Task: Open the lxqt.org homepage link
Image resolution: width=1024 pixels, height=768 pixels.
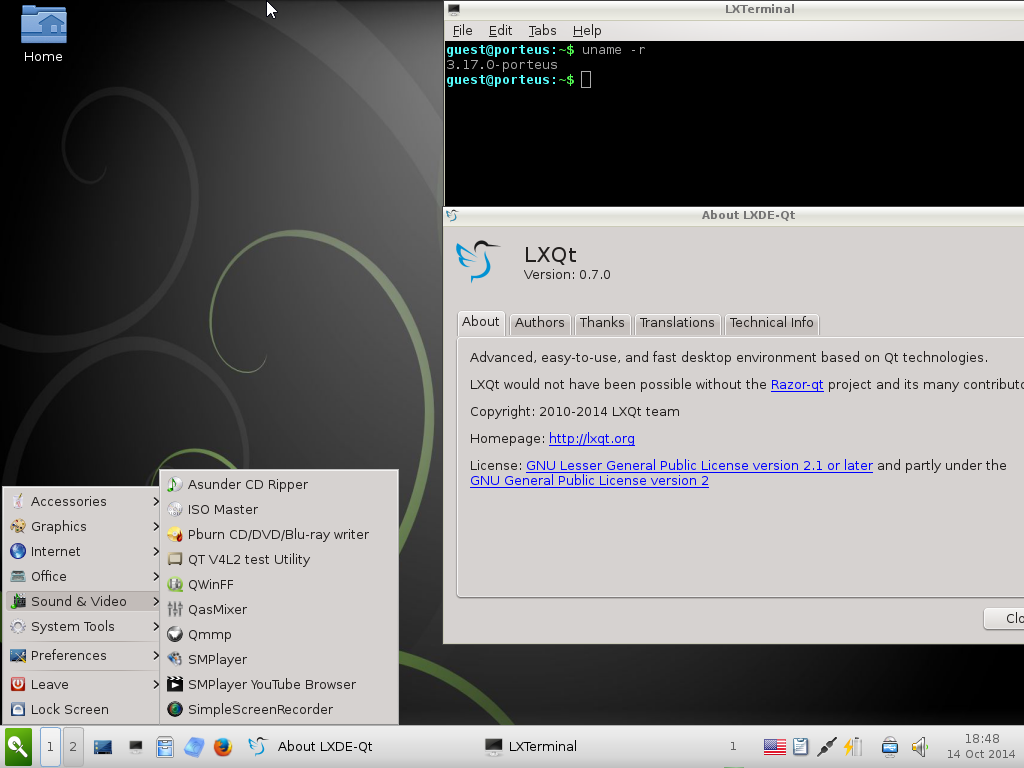Action: pos(591,438)
